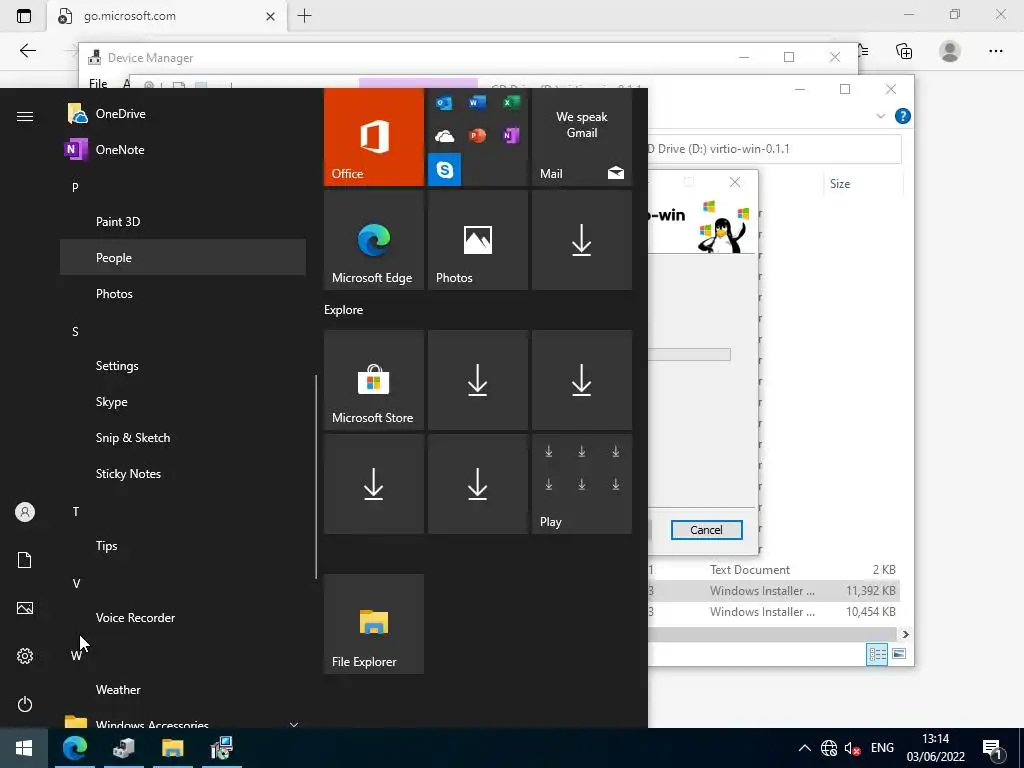Open the network tray icon

[x=829, y=748]
